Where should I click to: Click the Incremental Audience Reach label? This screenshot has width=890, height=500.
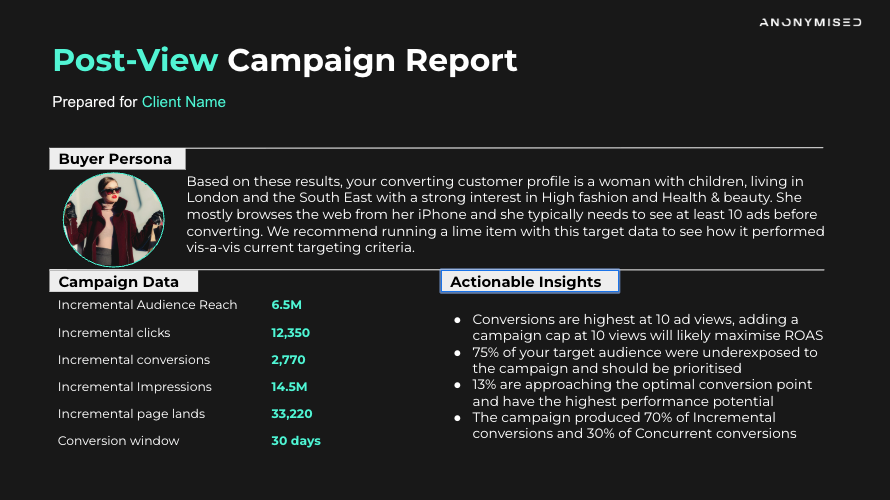(148, 305)
